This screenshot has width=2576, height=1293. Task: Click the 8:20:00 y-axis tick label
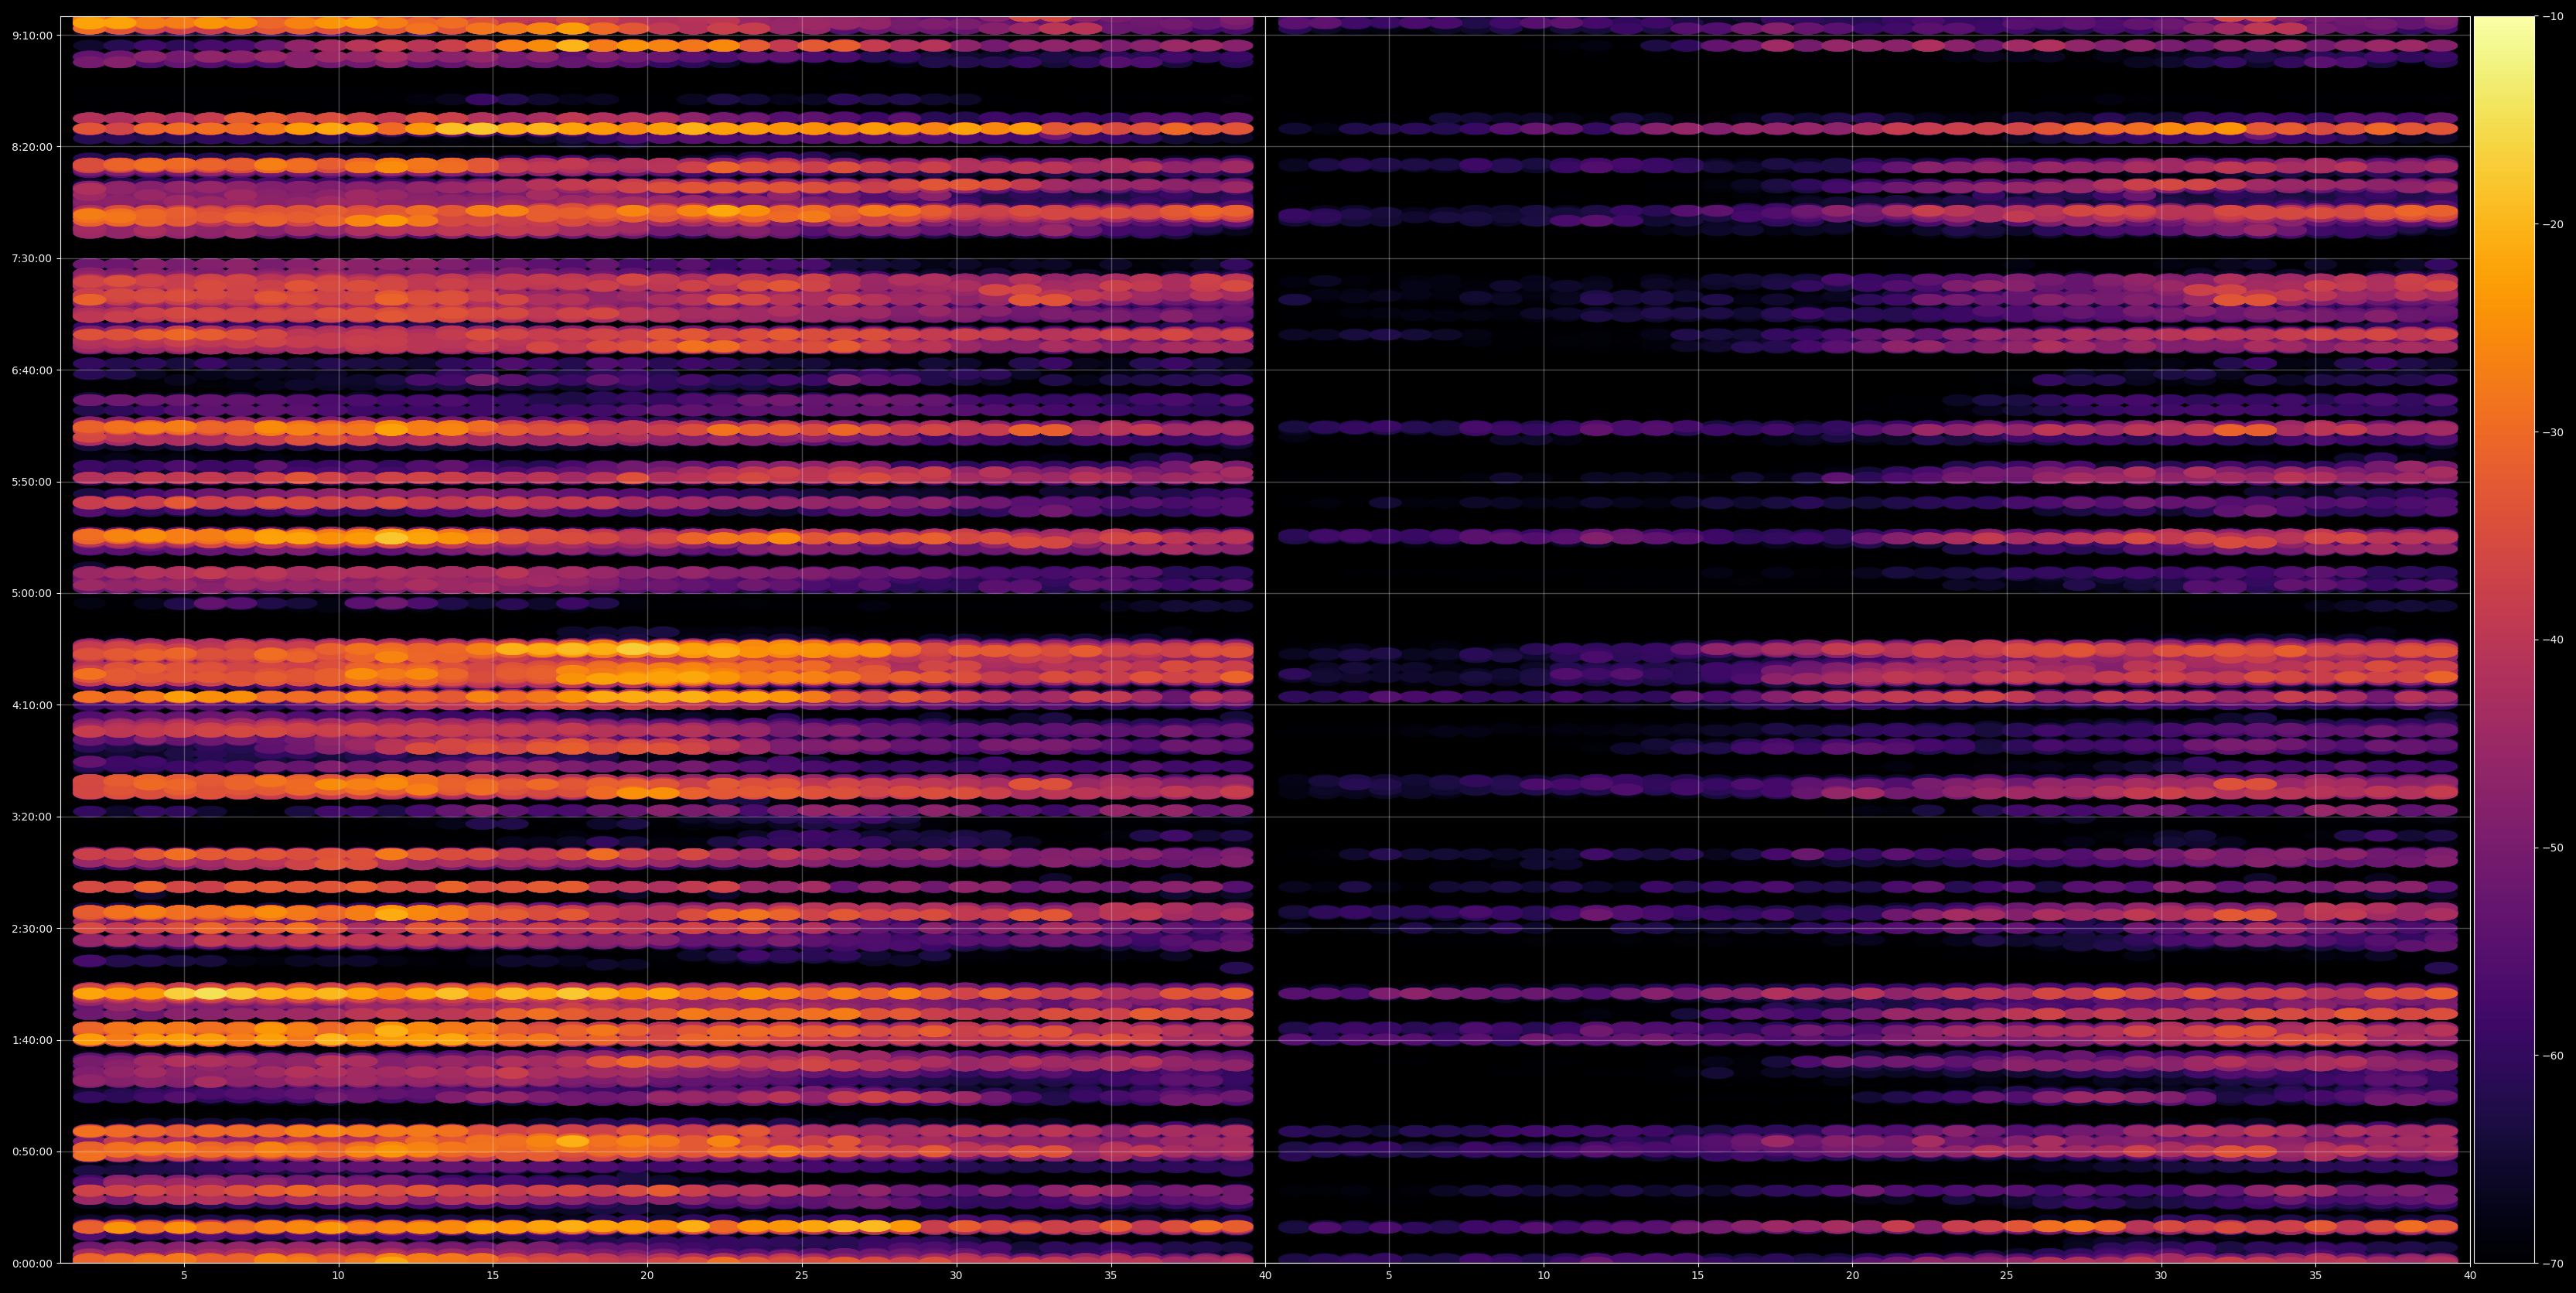pyautogui.click(x=32, y=146)
